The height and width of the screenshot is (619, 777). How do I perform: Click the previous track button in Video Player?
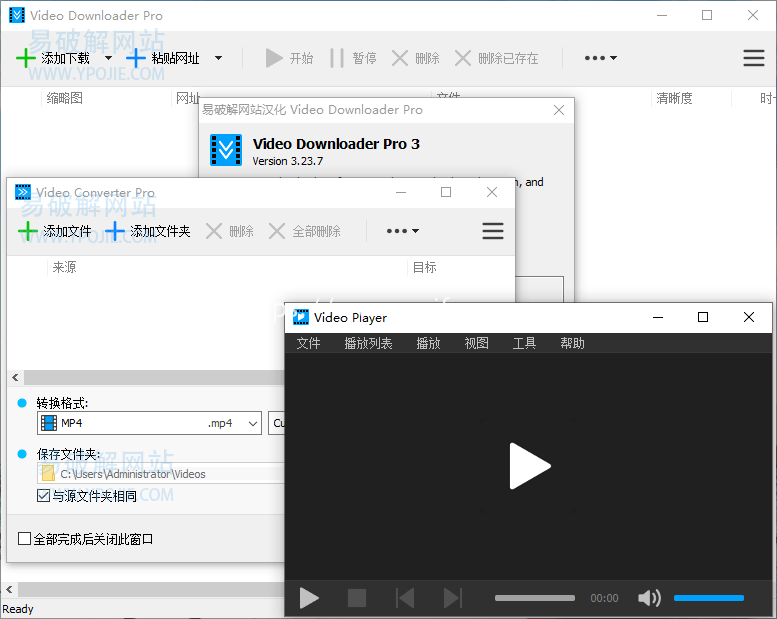405,598
